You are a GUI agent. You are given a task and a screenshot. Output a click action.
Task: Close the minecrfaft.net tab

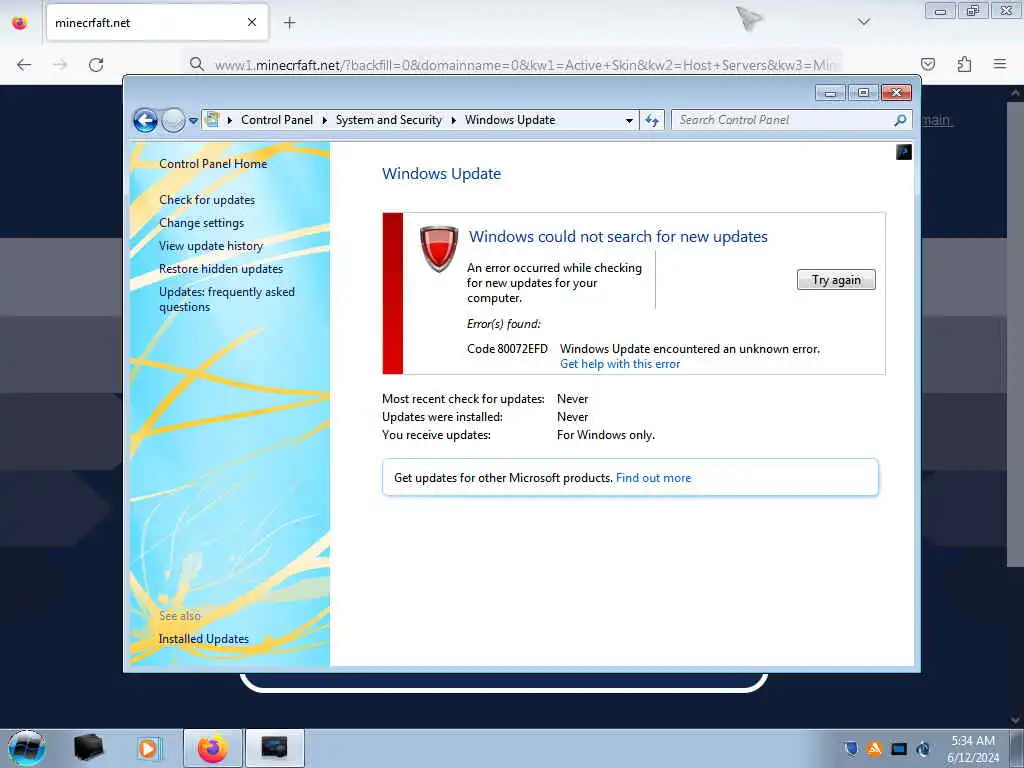(x=252, y=22)
